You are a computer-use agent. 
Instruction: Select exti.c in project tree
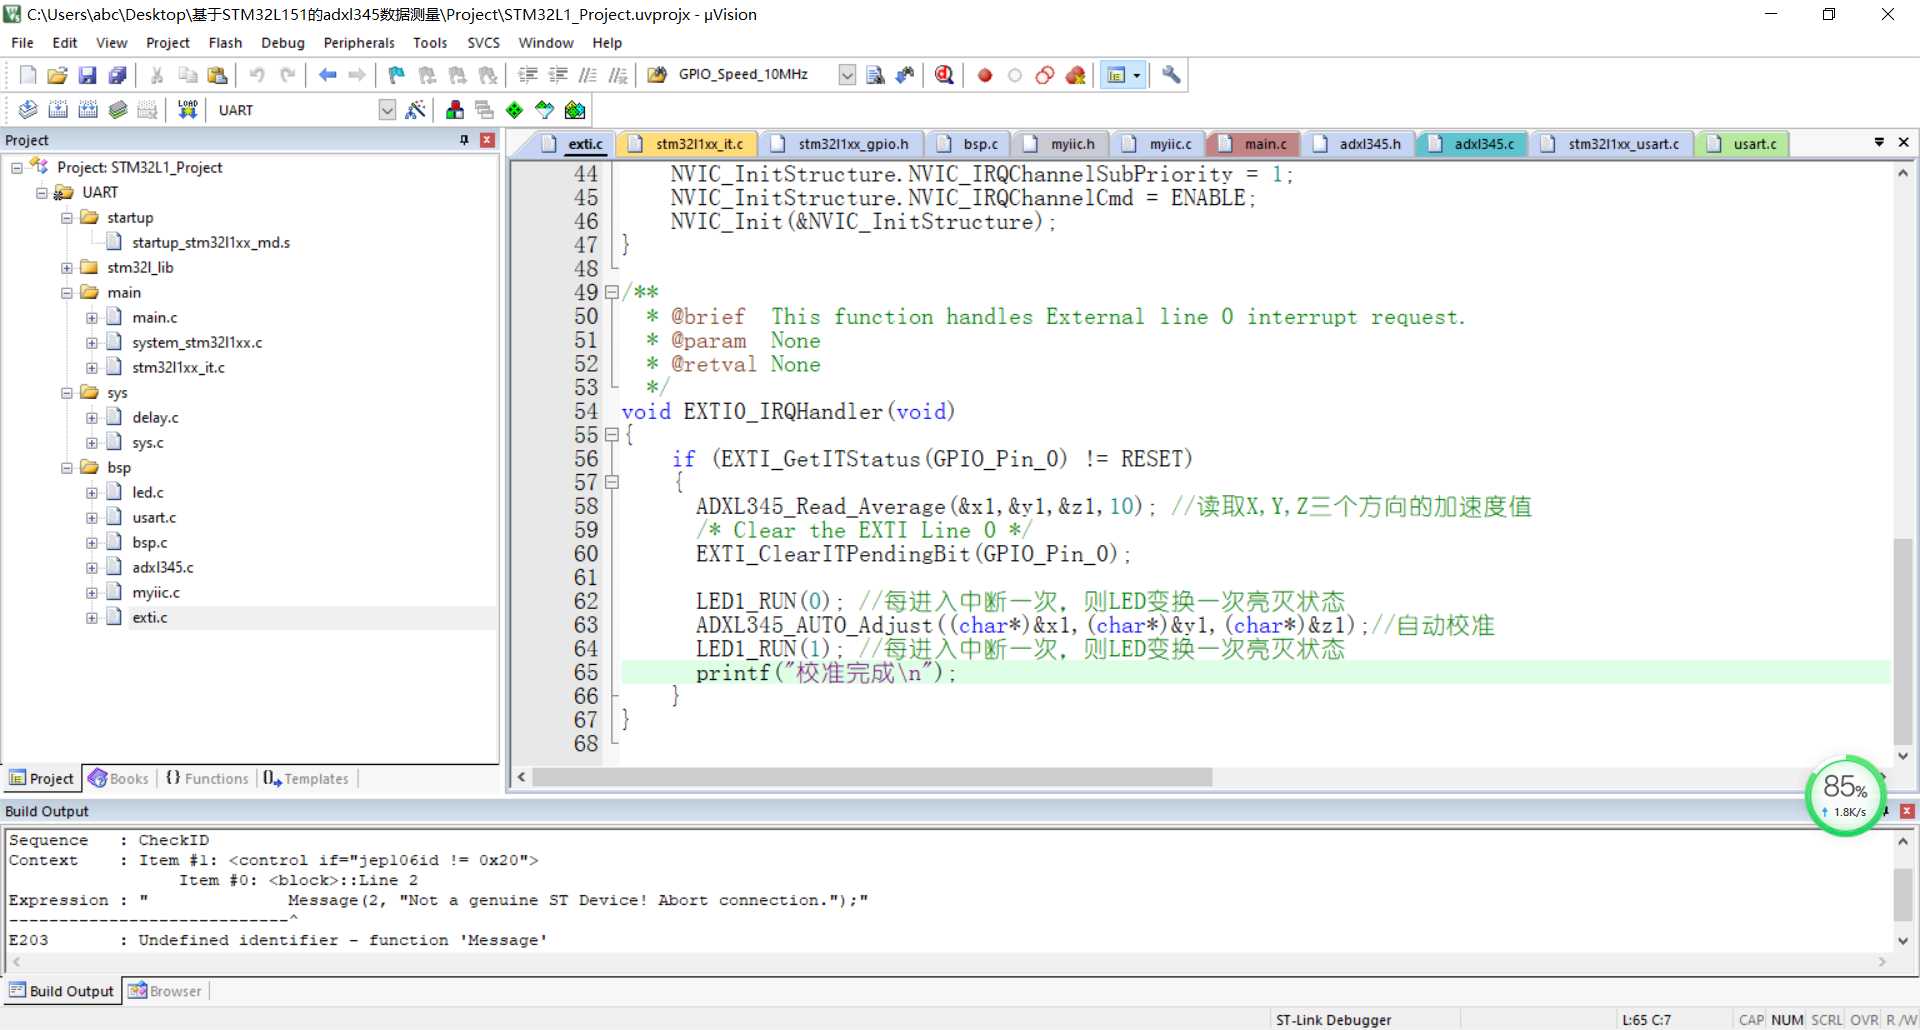149,618
